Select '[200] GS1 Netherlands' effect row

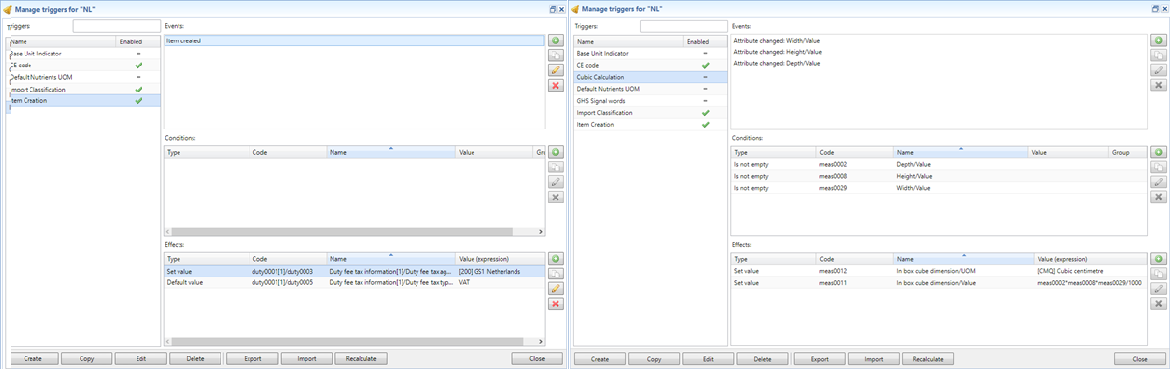[x=354, y=271]
